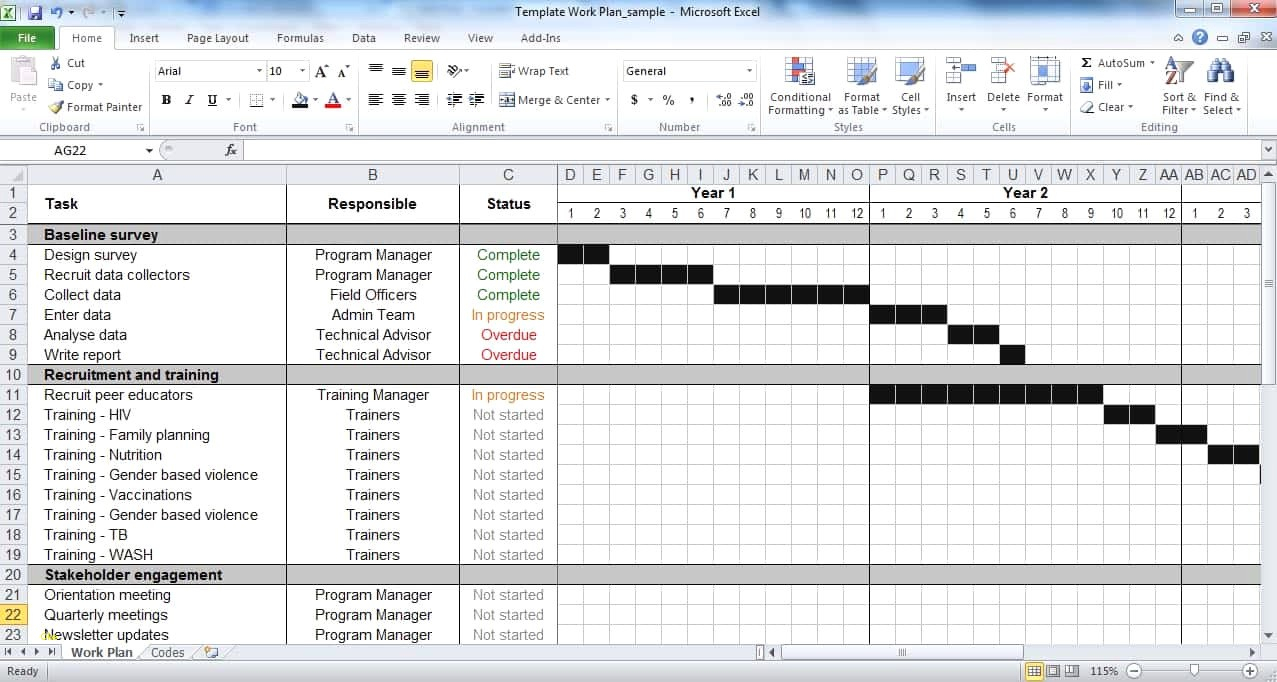Screen dimensions: 1277x682
Task: Click the Format Painter icon
Action: tap(57, 107)
